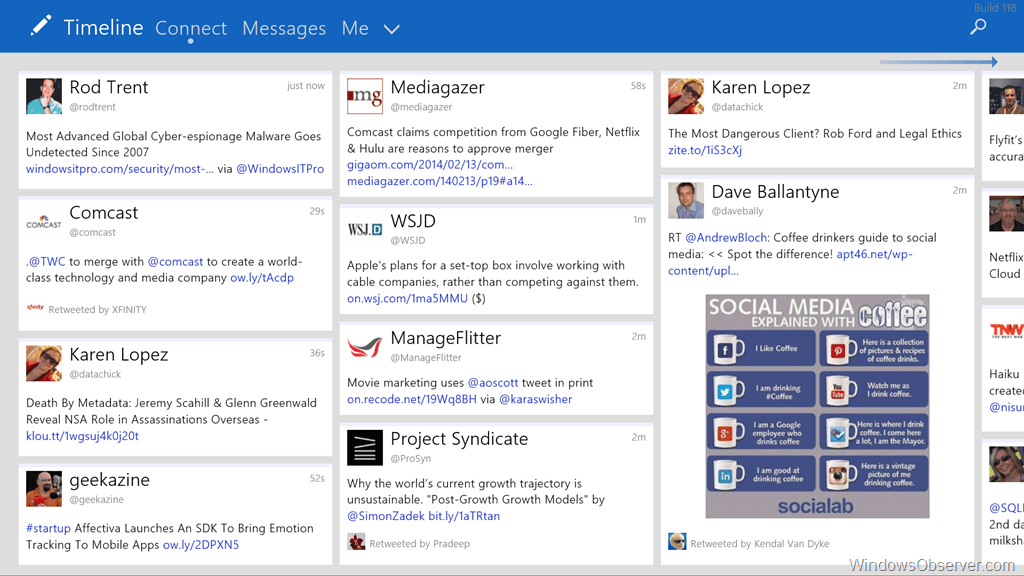
Task: Click the @TWC mention in Comcast's tweet
Action: coord(46,261)
